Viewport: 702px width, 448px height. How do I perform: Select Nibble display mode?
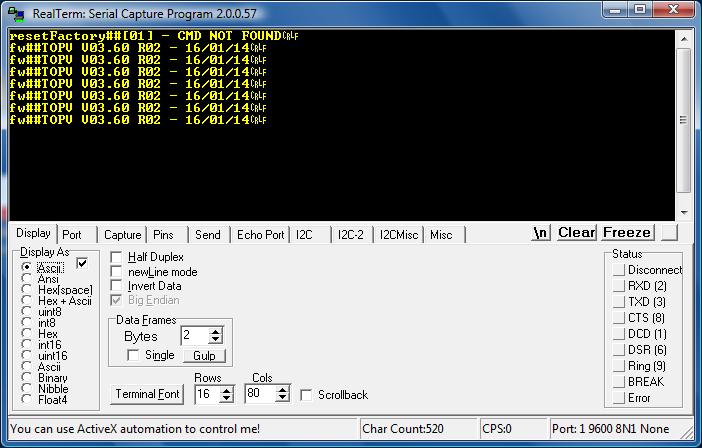pos(26,388)
